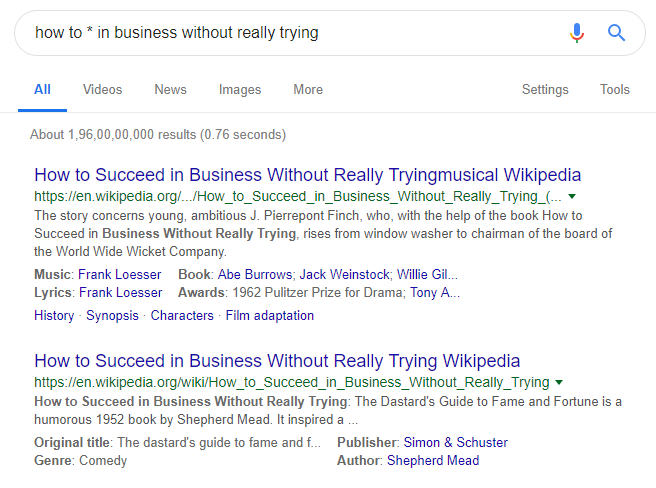
Task: Select the All results tab
Action: pos(42,90)
